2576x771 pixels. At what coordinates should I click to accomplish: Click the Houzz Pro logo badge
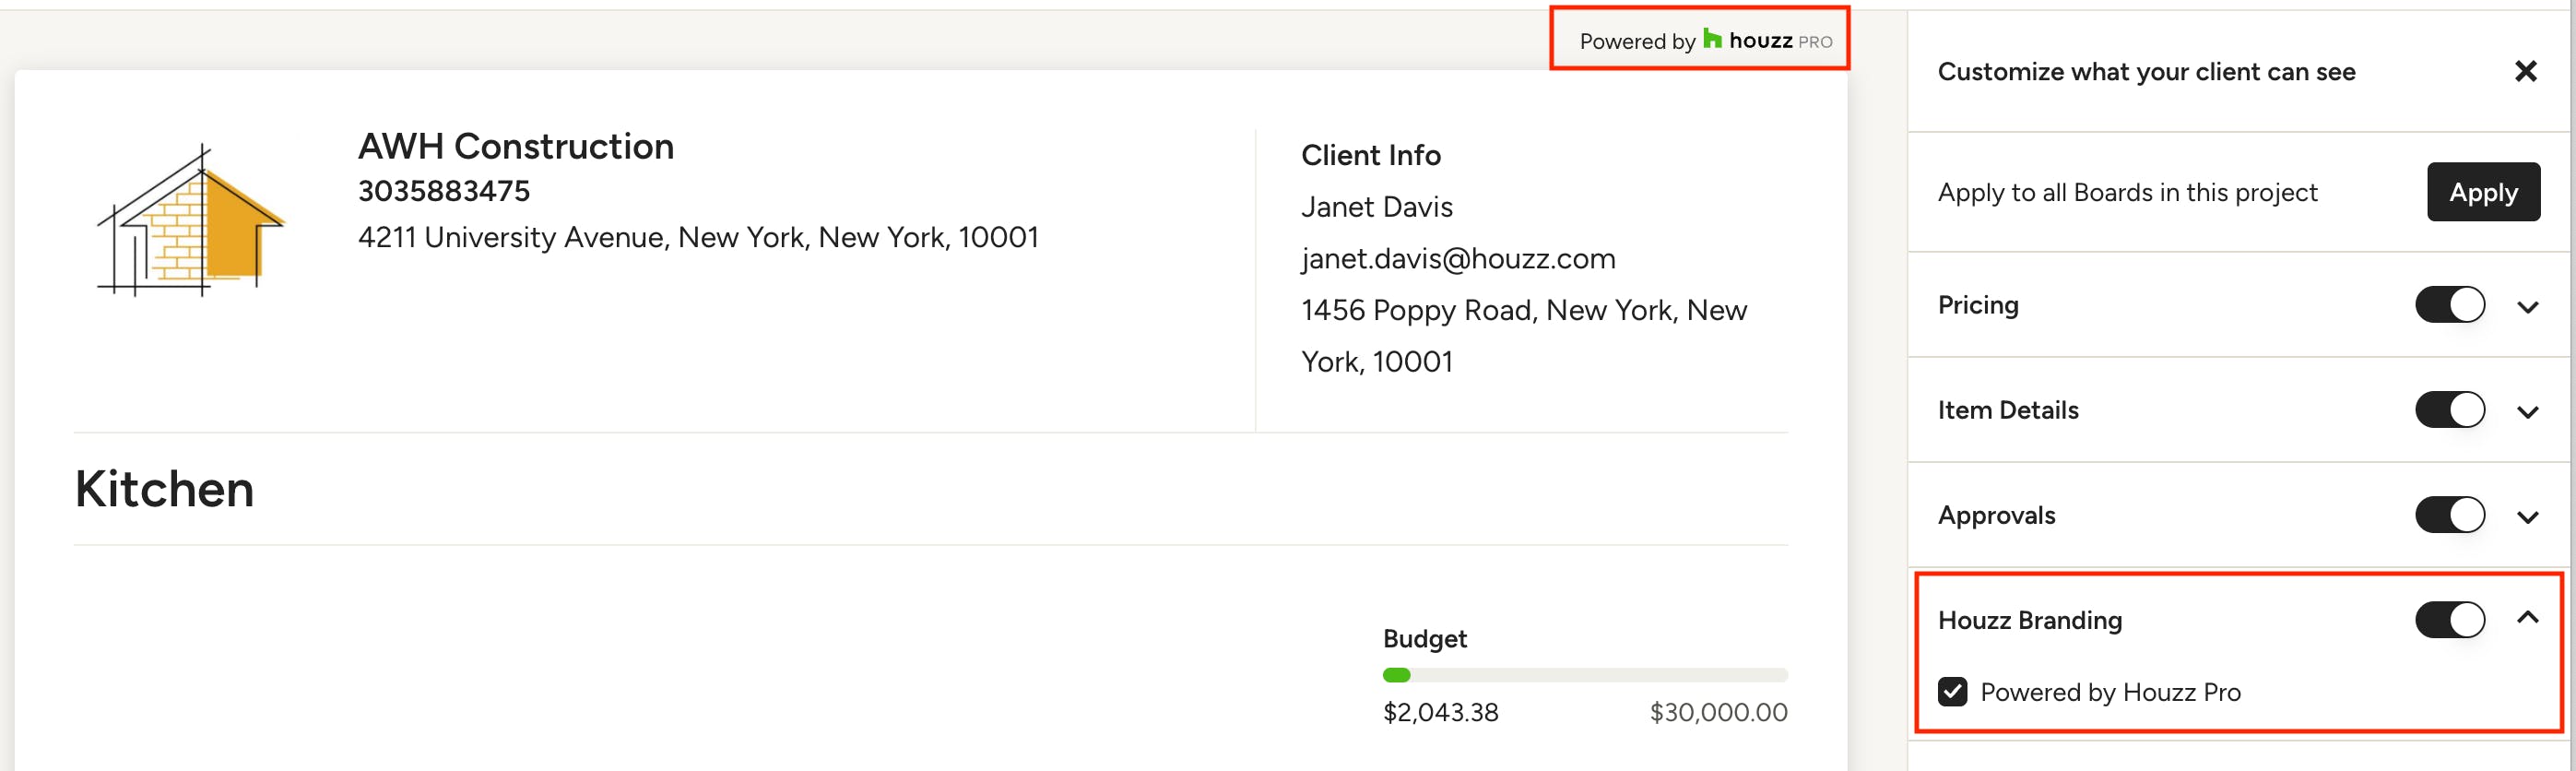[1767, 40]
